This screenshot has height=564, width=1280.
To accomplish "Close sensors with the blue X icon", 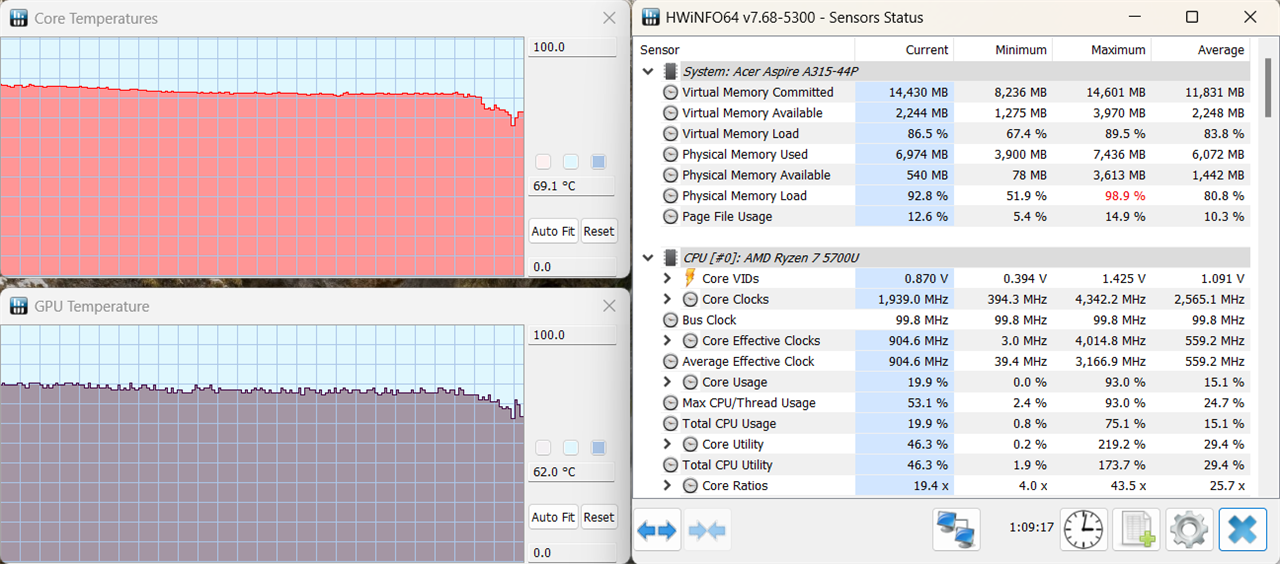I will [x=1242, y=529].
